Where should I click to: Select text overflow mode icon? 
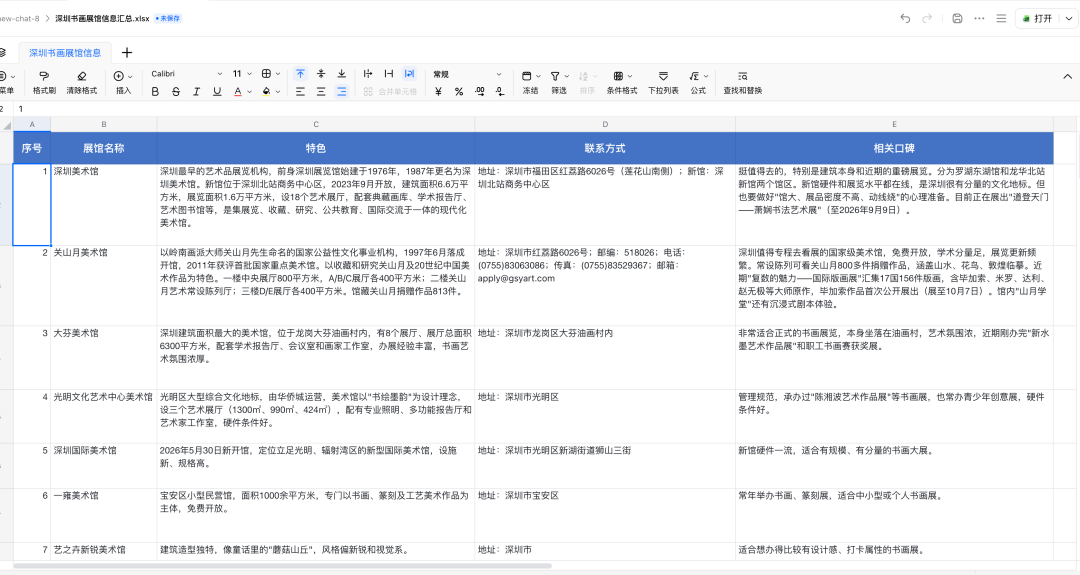click(x=368, y=74)
